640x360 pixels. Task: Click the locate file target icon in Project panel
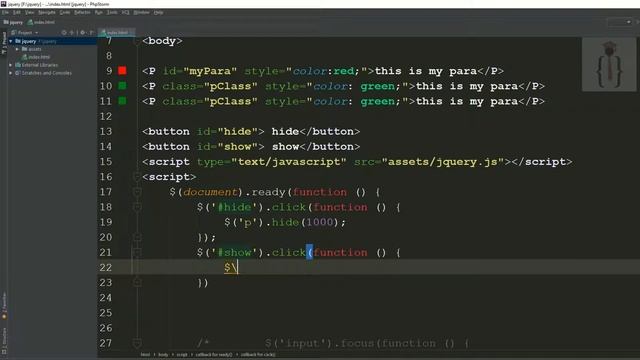tap(64, 33)
